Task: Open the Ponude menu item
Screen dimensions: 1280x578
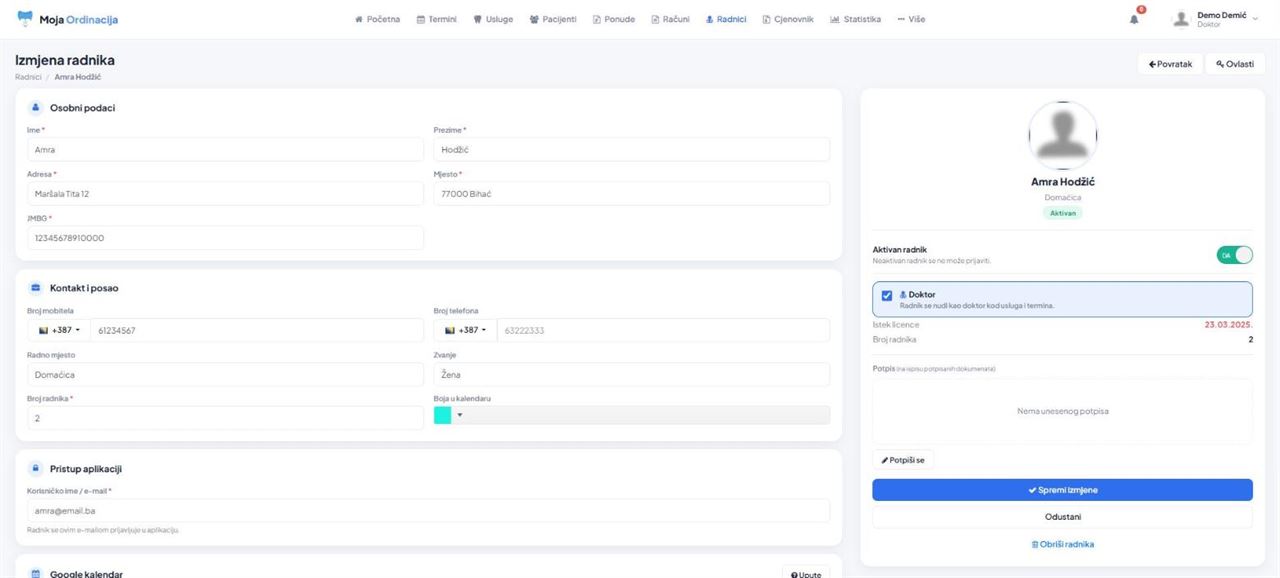Action: tap(614, 19)
